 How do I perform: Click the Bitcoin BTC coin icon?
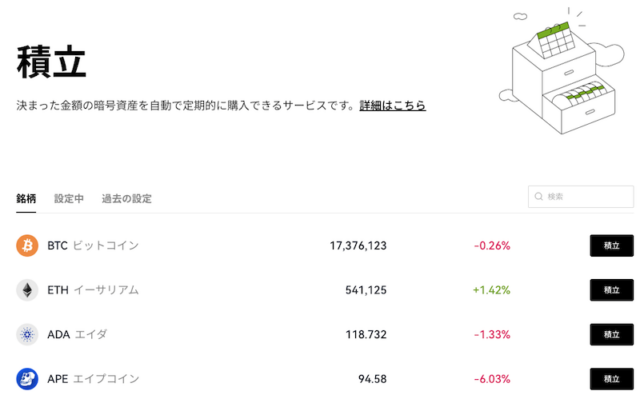[x=27, y=246]
